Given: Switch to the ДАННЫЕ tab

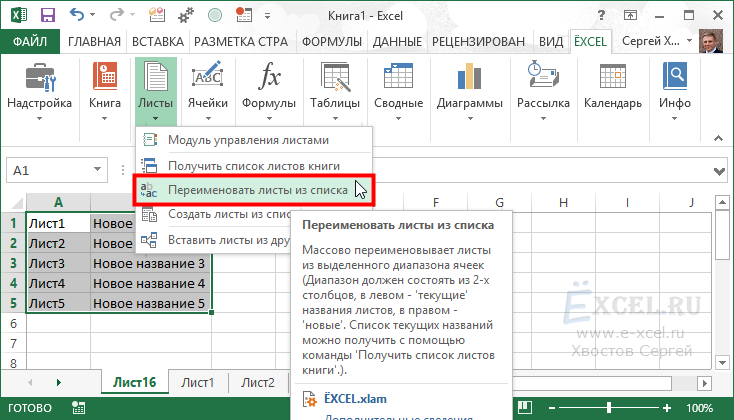Looking at the screenshot, I should coord(397,42).
